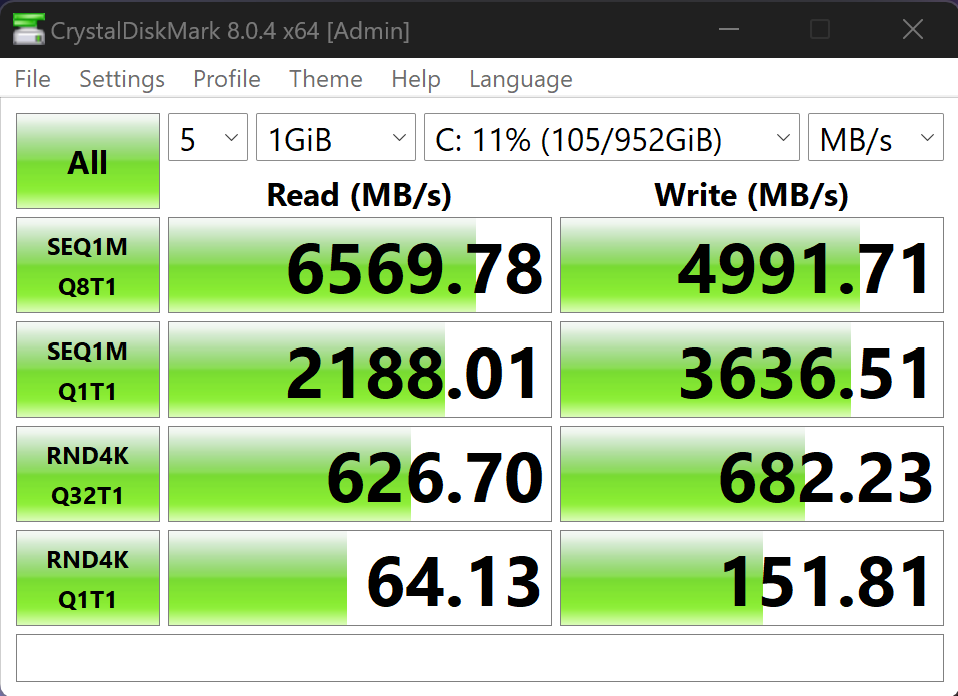The height and width of the screenshot is (696, 958).
Task: Open the File menu
Action: click(x=32, y=79)
